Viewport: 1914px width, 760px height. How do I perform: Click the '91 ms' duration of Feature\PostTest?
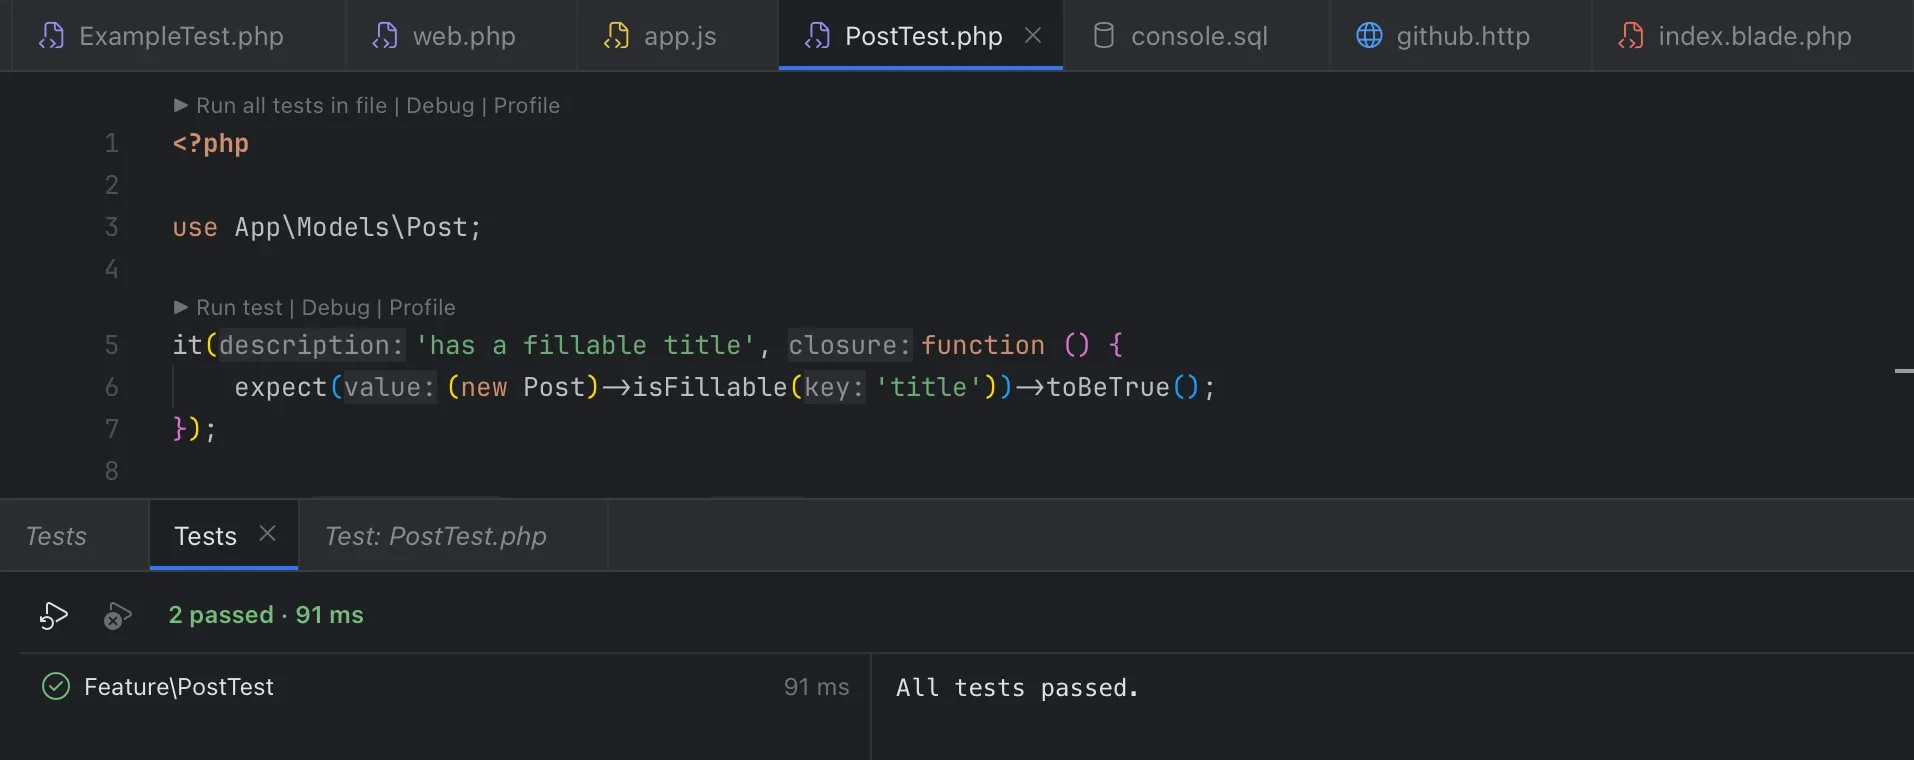[816, 687]
